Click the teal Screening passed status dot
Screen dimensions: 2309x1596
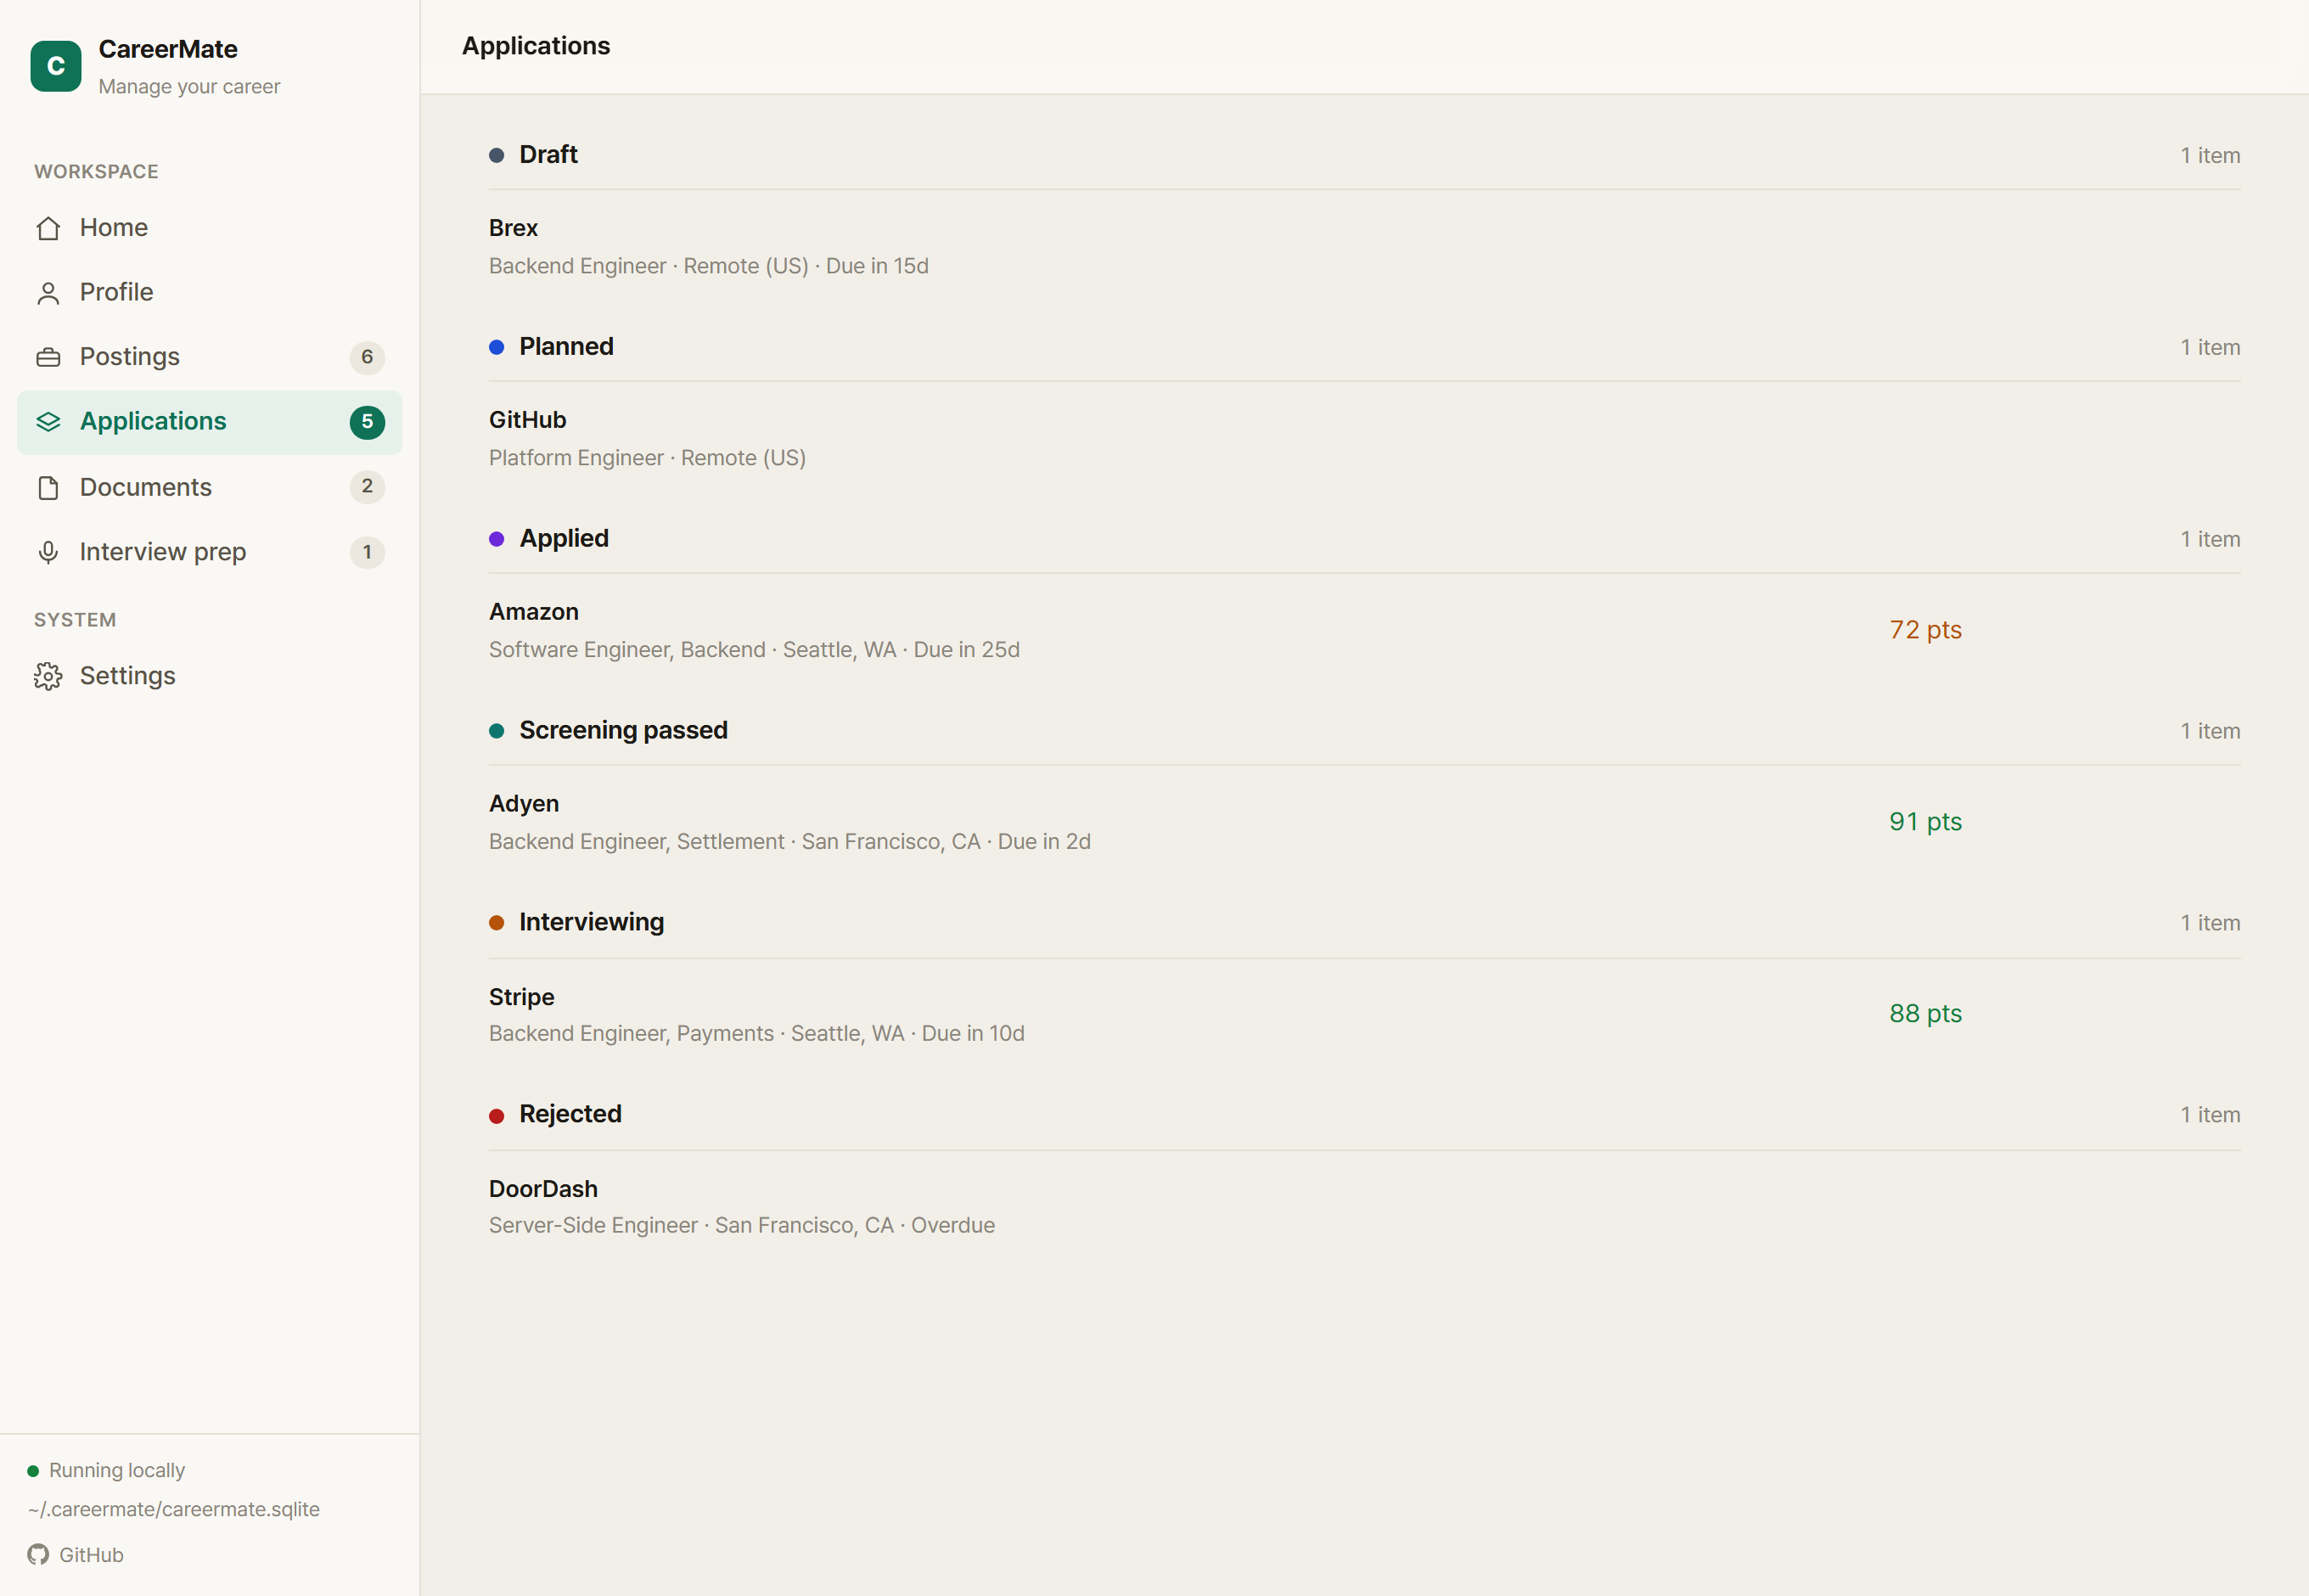(496, 731)
